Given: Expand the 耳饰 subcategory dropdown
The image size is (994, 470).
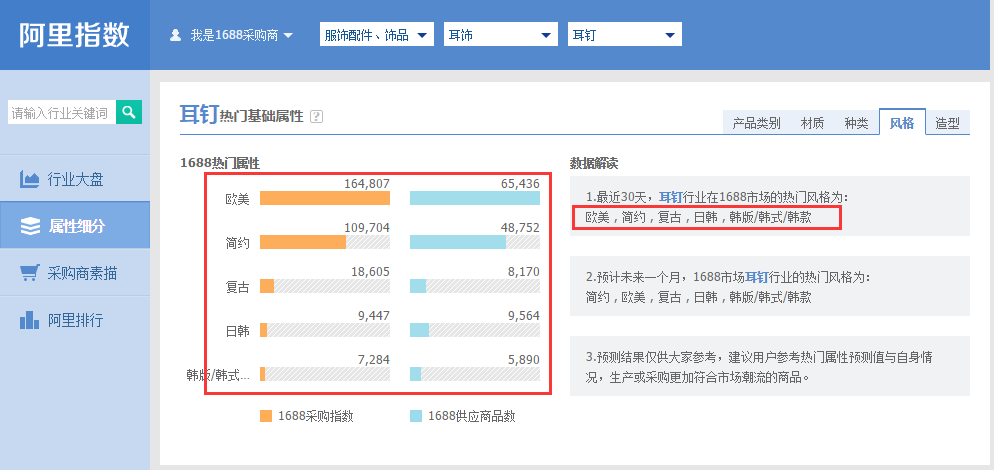Looking at the screenshot, I should click(x=500, y=35).
